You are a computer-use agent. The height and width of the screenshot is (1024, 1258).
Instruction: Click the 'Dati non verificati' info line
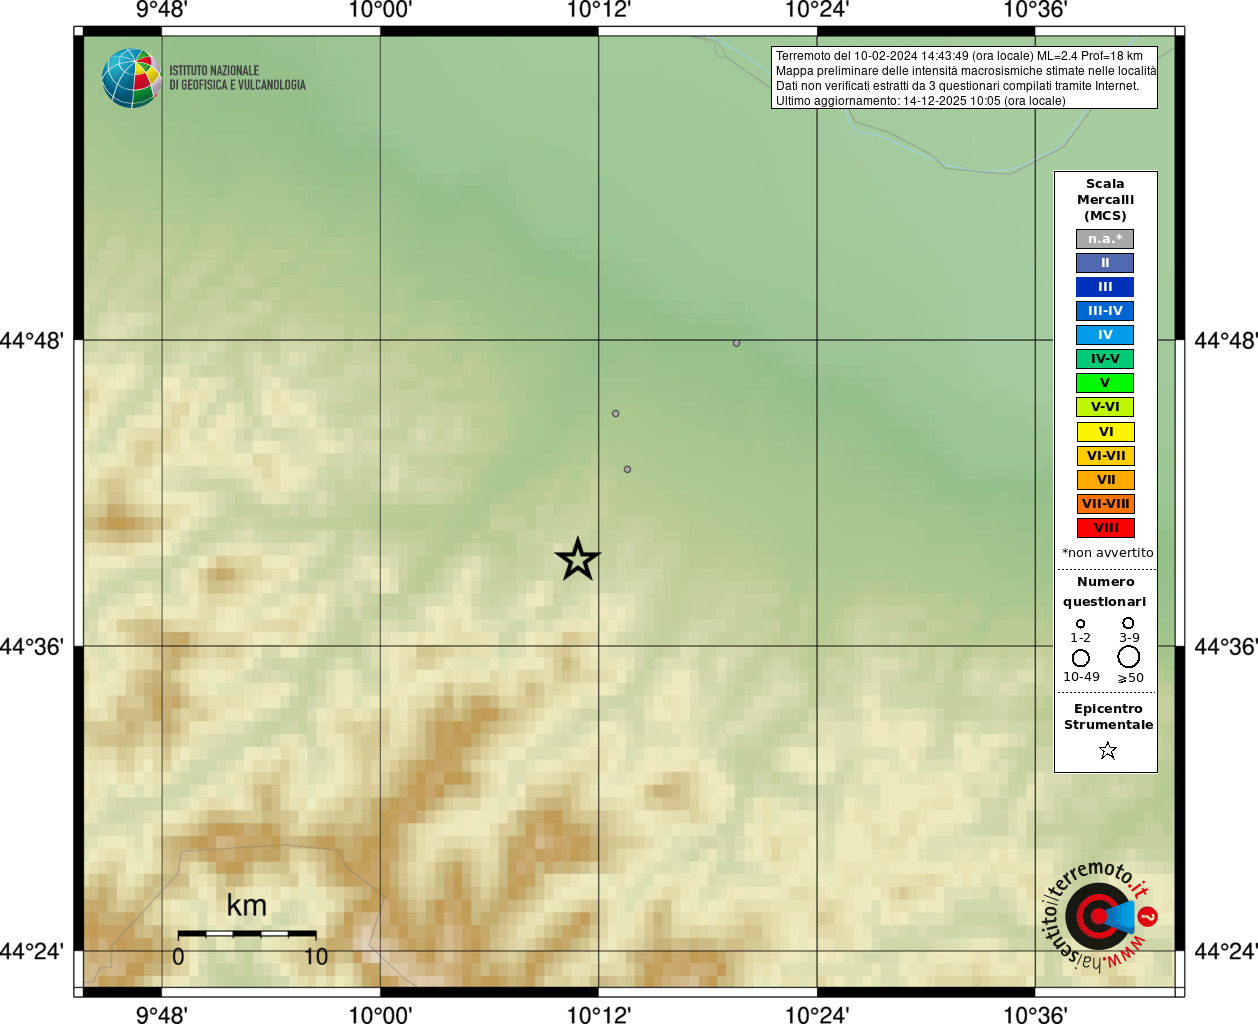pyautogui.click(x=957, y=86)
